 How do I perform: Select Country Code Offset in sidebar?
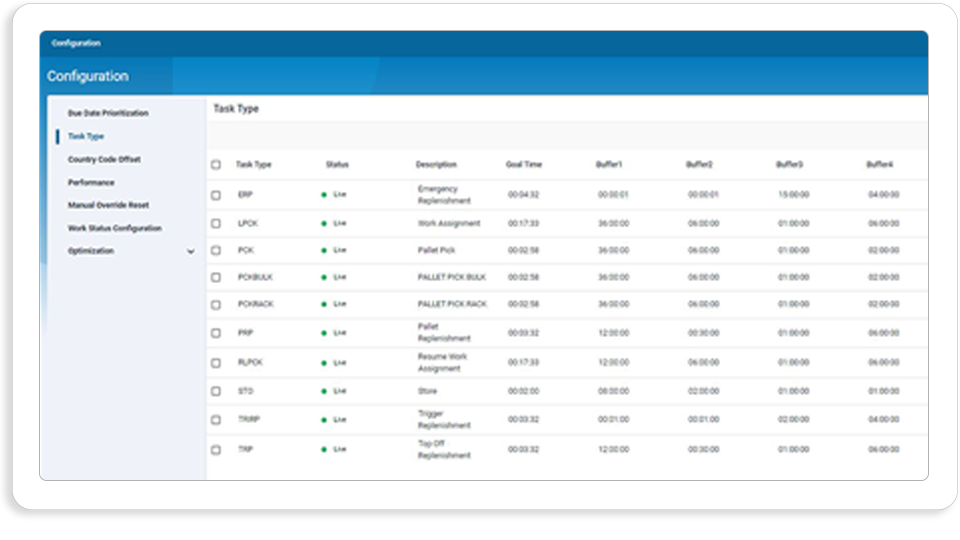(104, 159)
